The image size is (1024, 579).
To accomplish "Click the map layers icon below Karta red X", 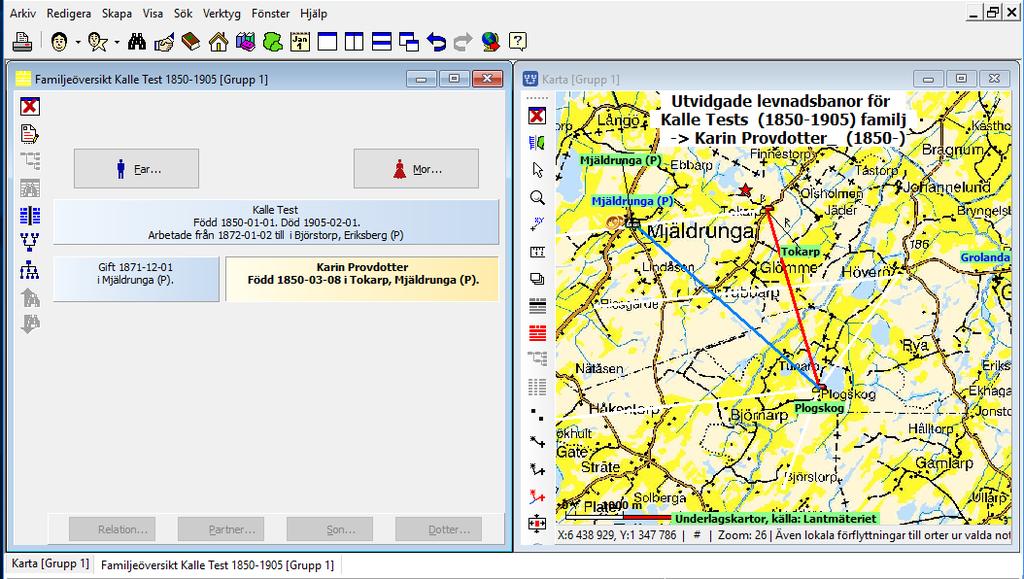I will coord(537,143).
